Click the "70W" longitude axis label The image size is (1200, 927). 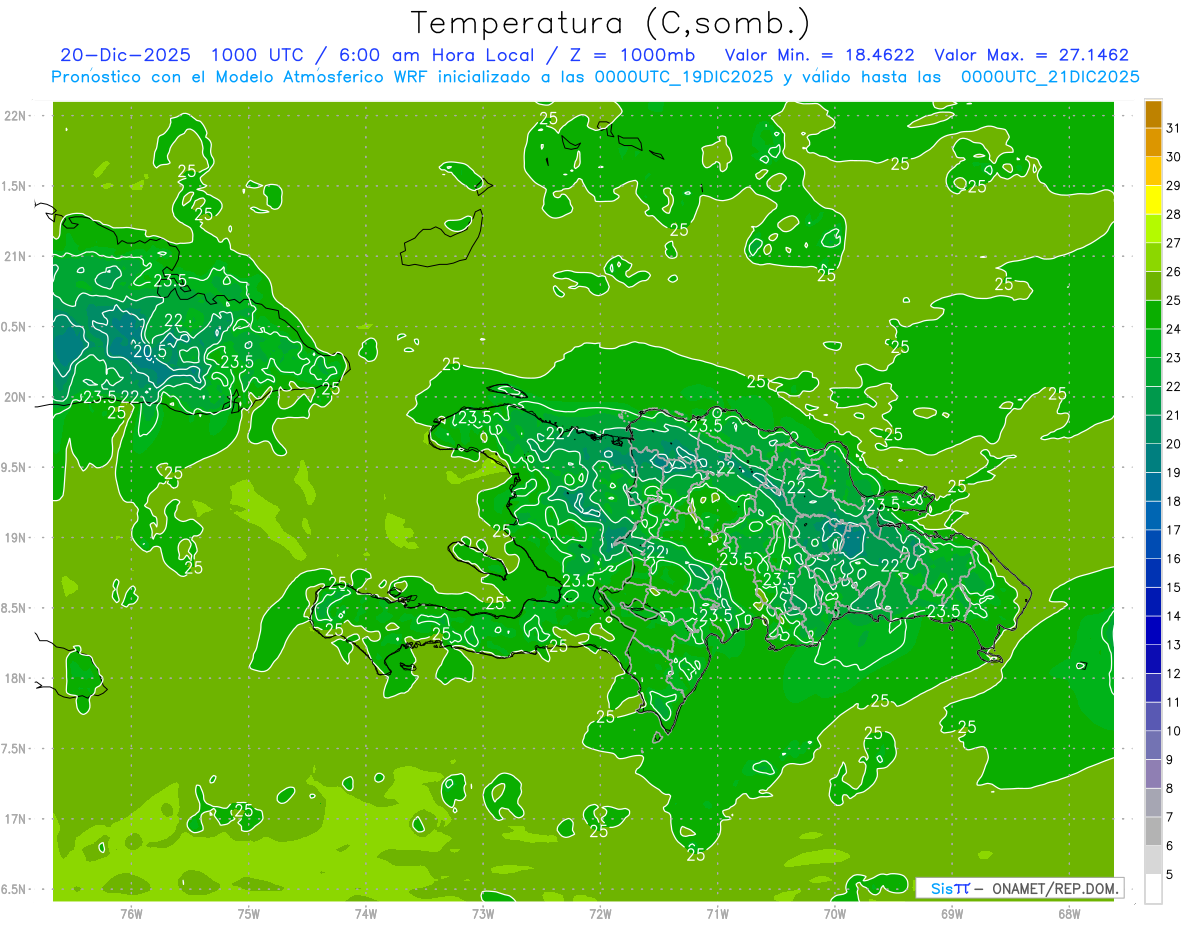835,913
